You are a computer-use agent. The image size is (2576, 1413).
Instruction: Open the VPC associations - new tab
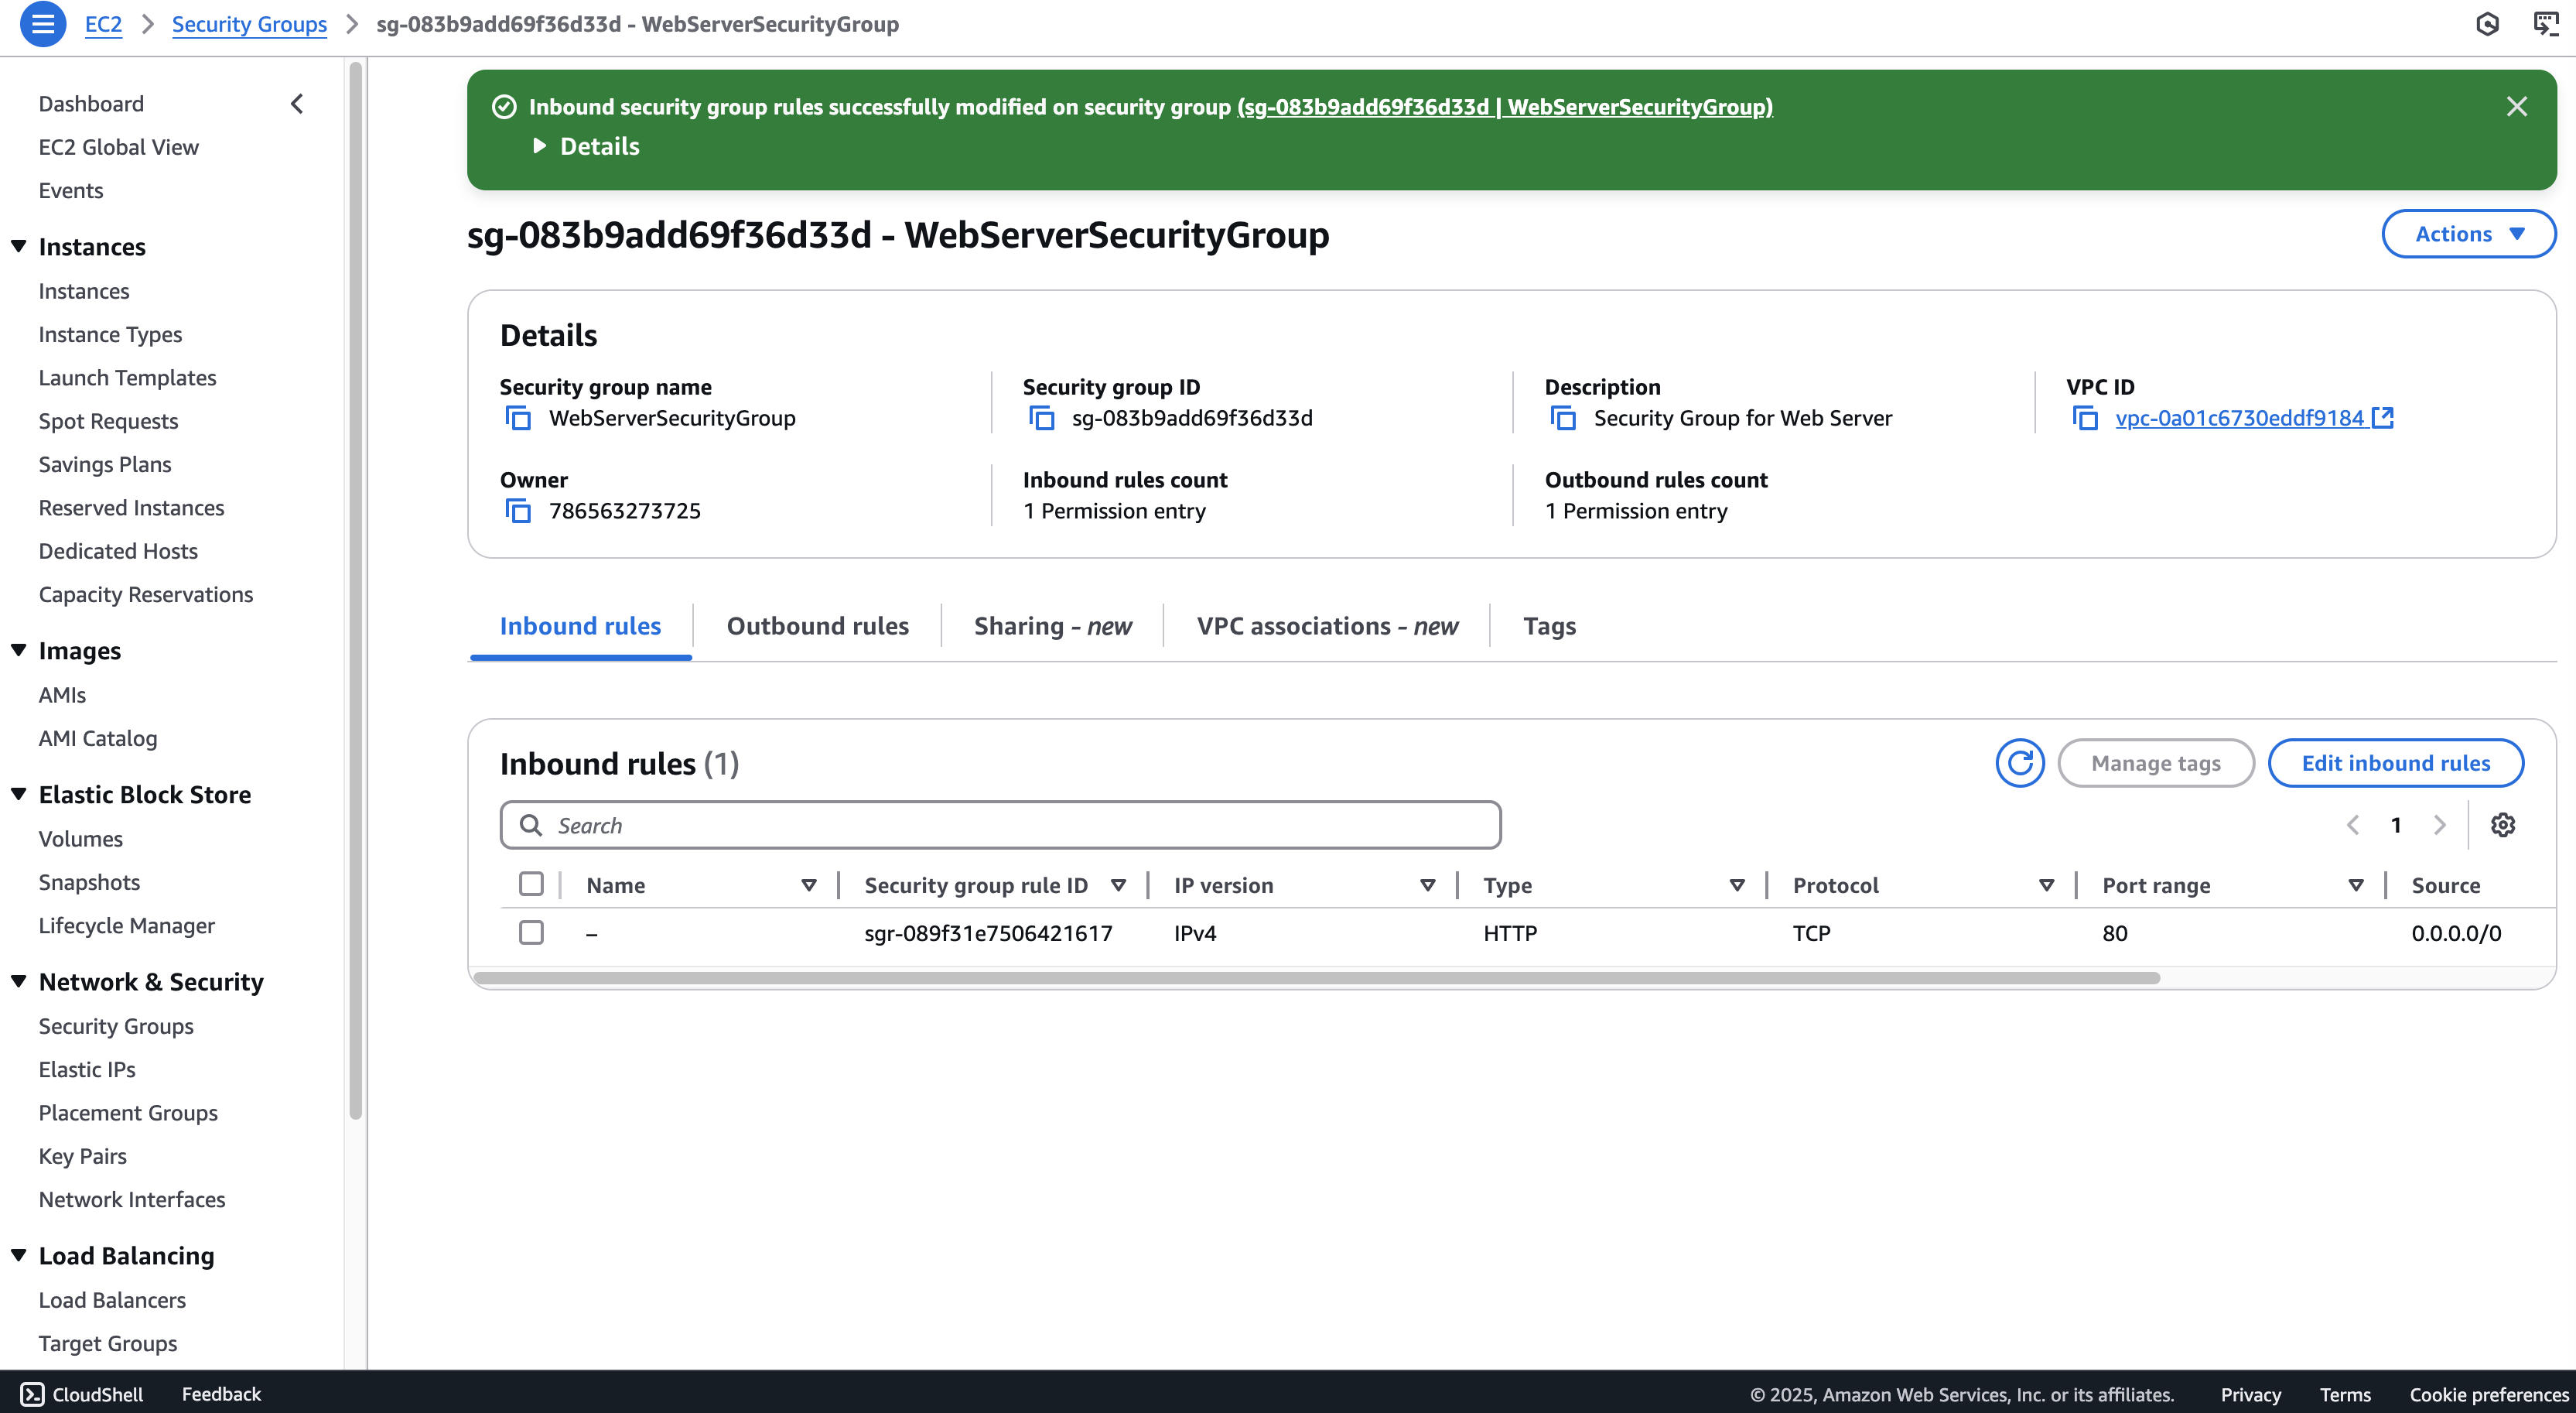pyautogui.click(x=1327, y=626)
